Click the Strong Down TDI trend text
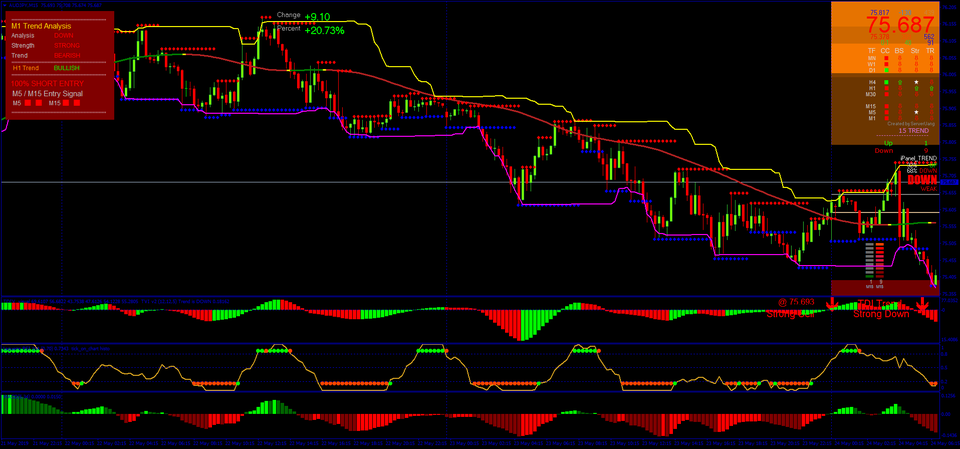Image resolution: width=960 pixels, height=449 pixels. click(x=881, y=314)
